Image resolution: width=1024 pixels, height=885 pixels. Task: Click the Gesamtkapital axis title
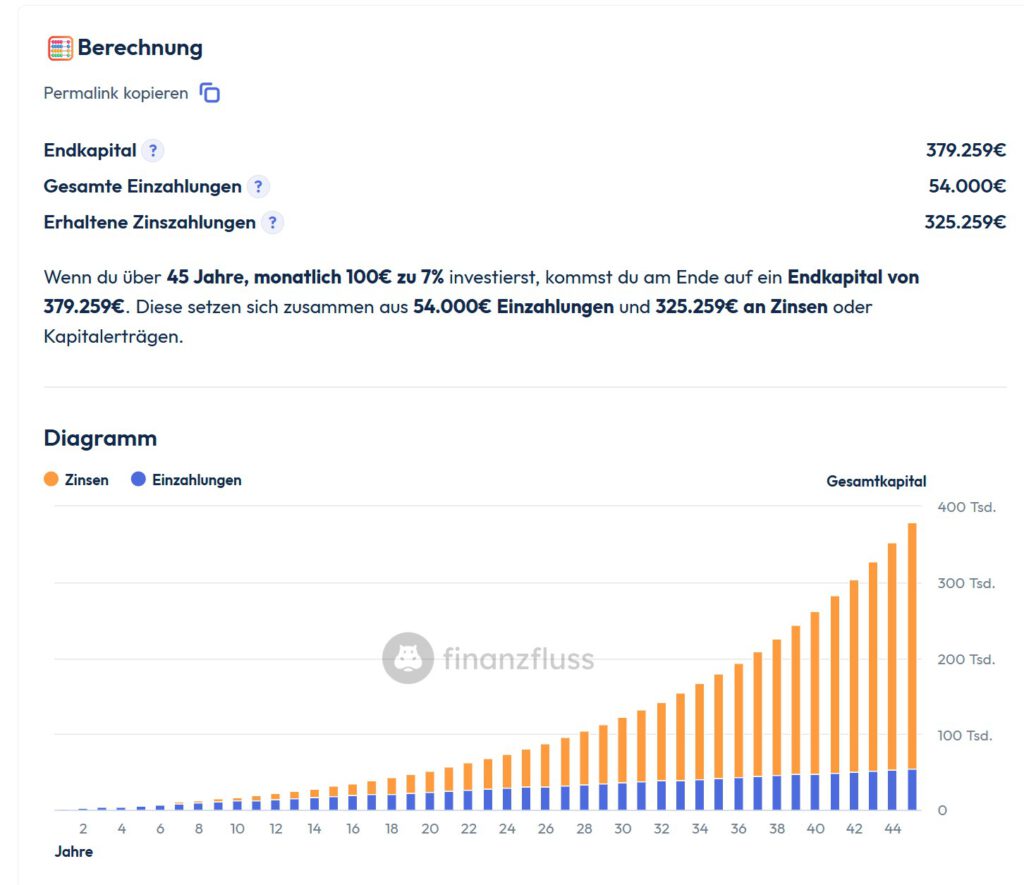(x=876, y=481)
